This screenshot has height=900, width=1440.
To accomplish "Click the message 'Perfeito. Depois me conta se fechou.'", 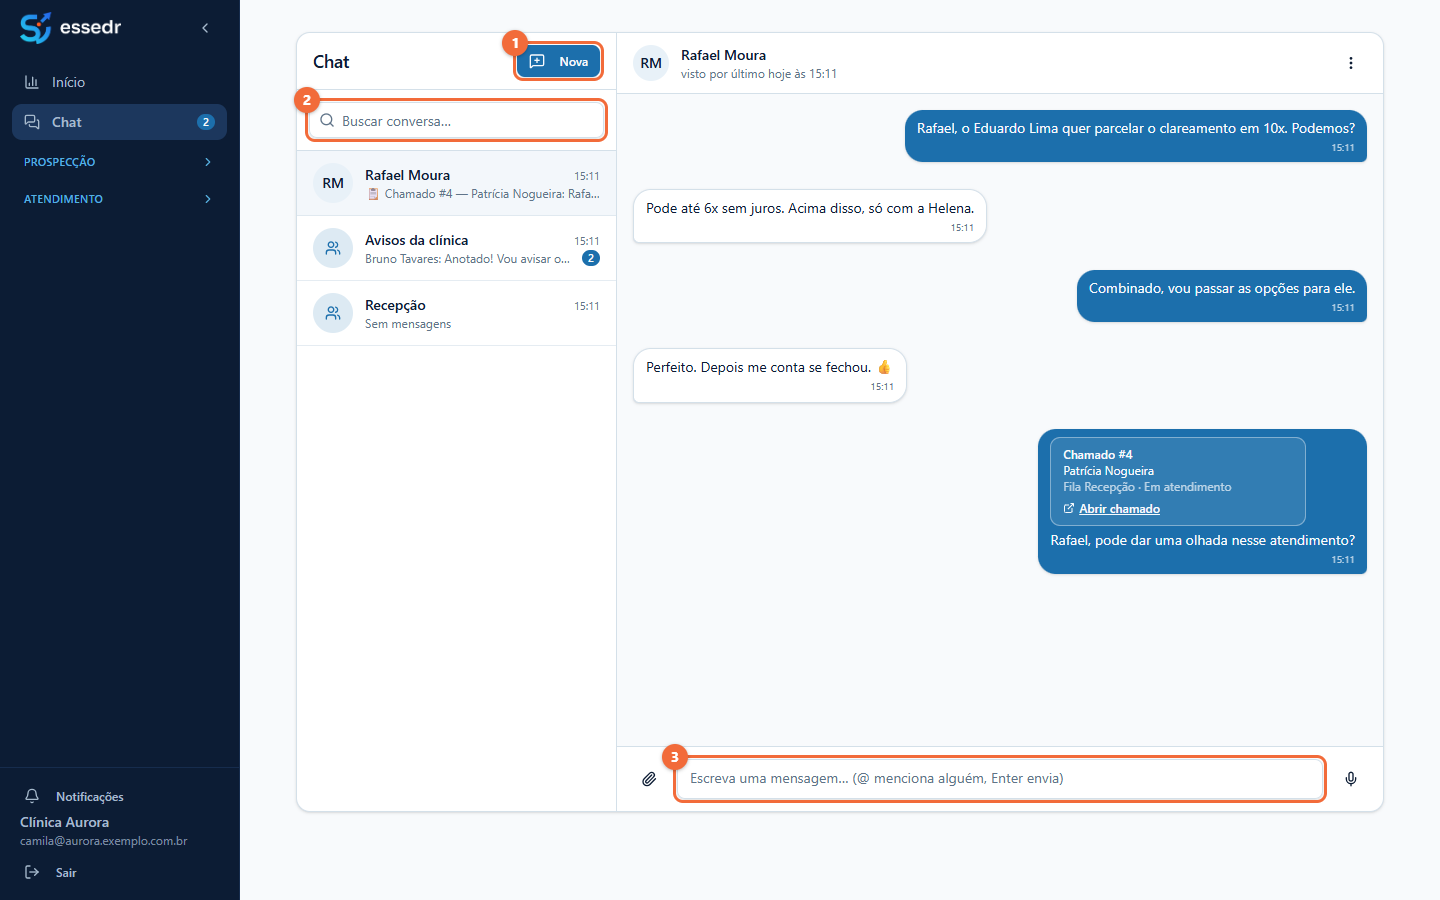I will point(770,375).
